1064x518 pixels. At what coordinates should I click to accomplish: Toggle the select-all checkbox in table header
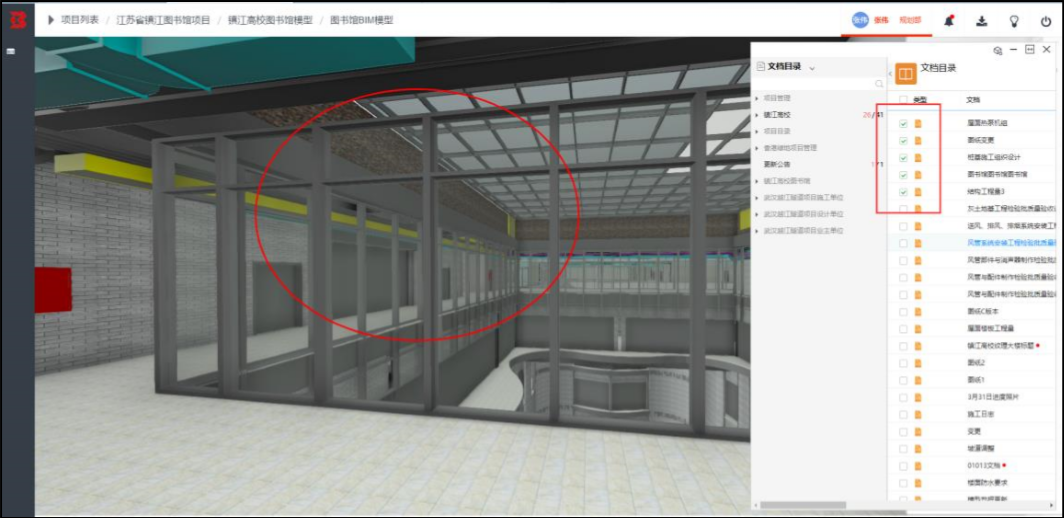(903, 100)
